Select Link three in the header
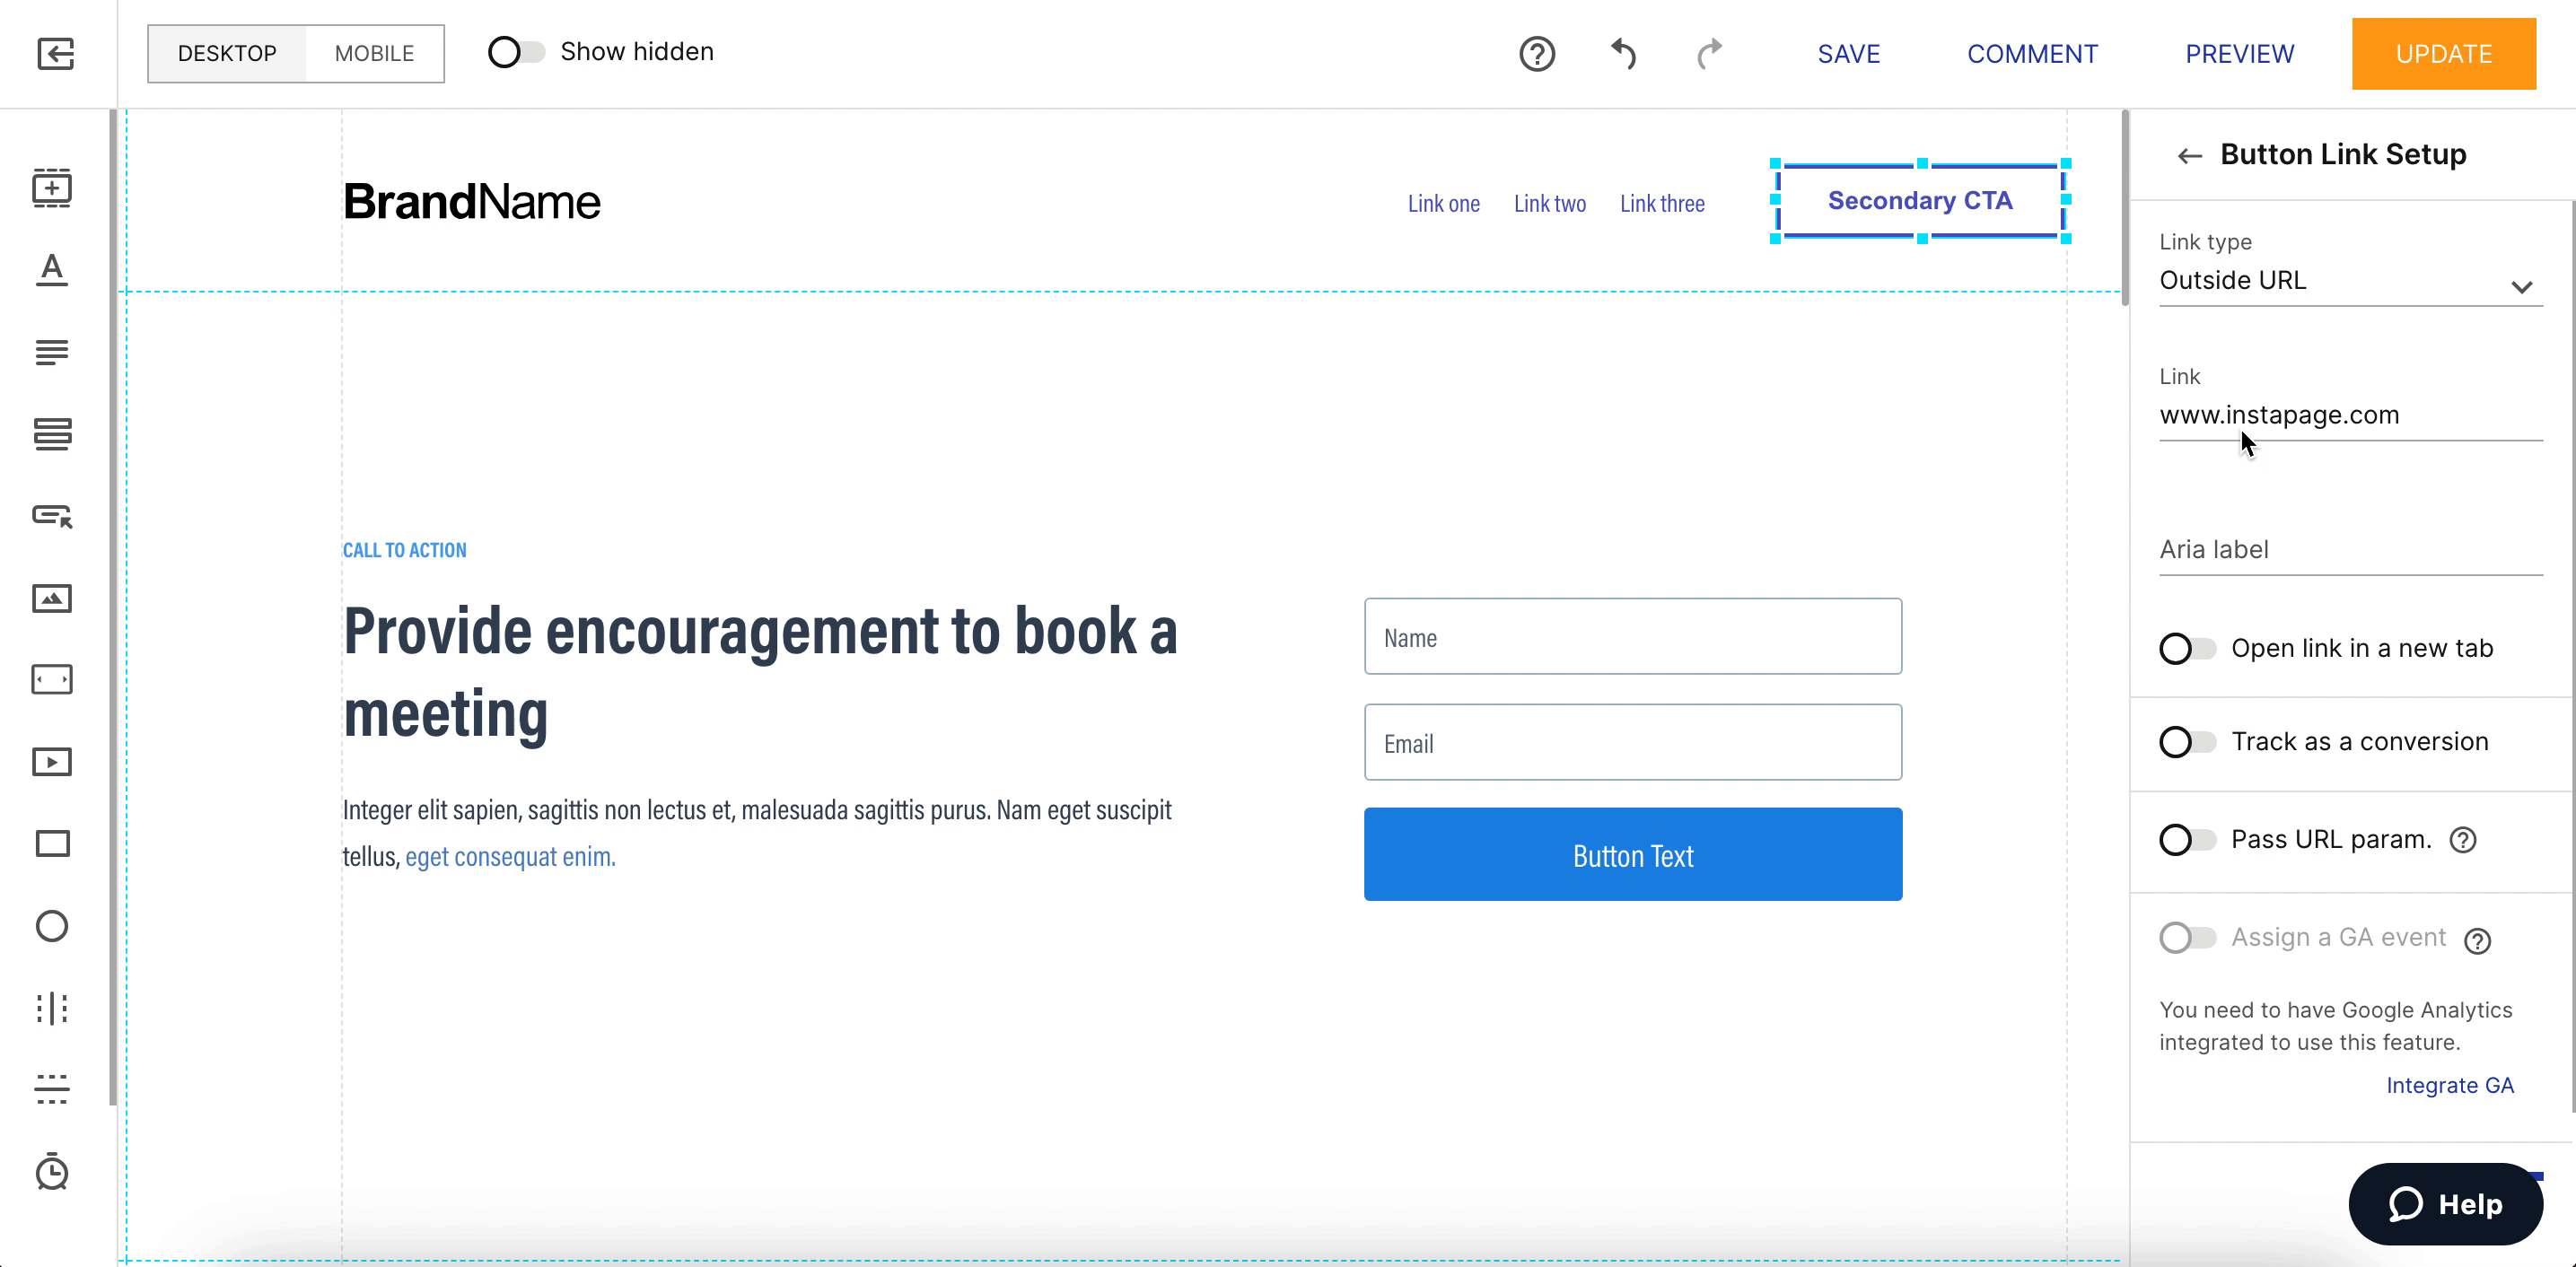 1662,203
